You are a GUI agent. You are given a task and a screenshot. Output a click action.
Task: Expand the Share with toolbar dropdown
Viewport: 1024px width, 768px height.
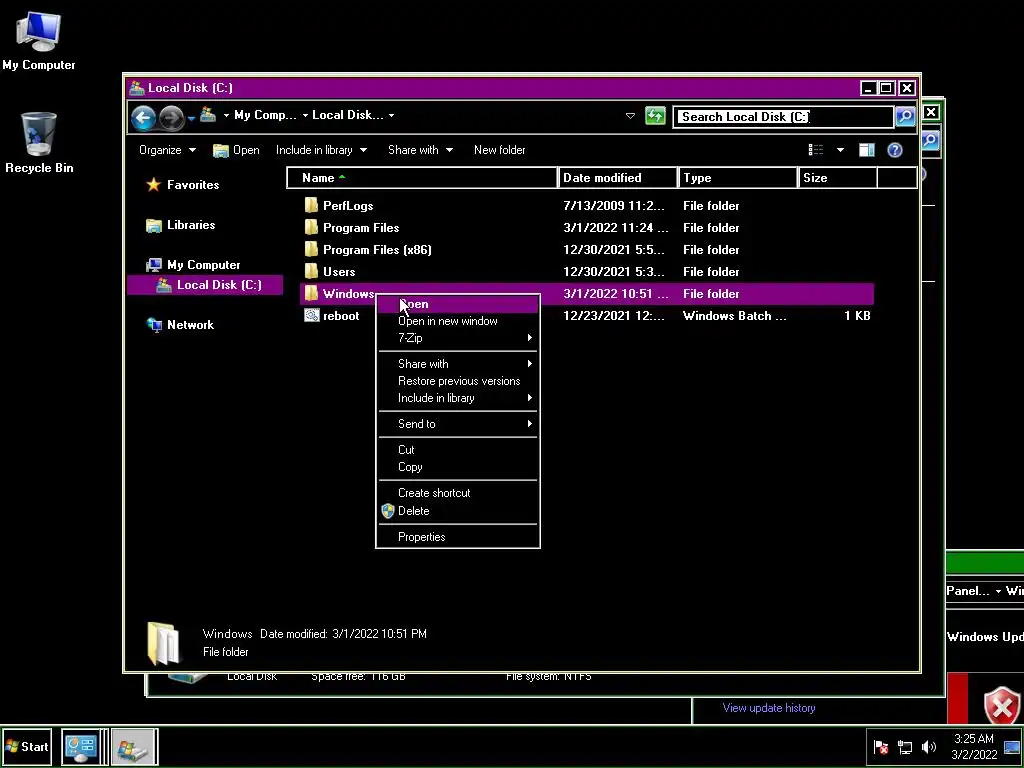(420, 150)
